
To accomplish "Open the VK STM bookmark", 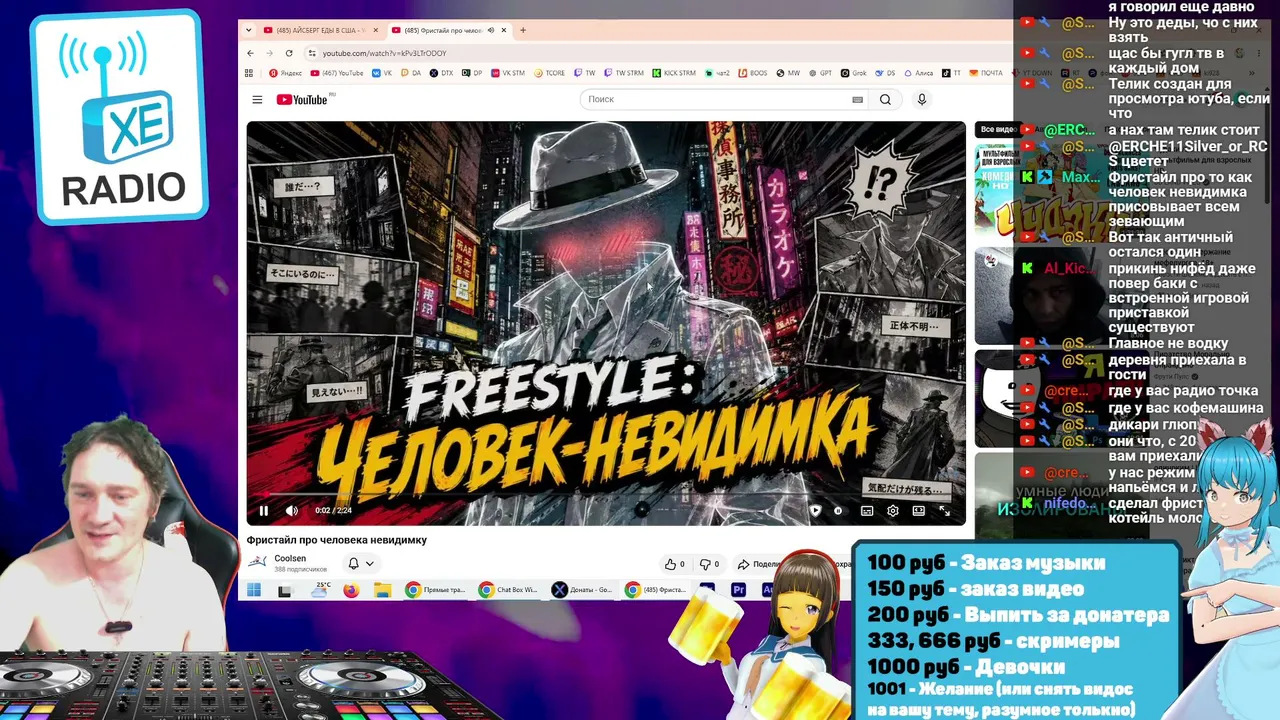I will coord(508,73).
